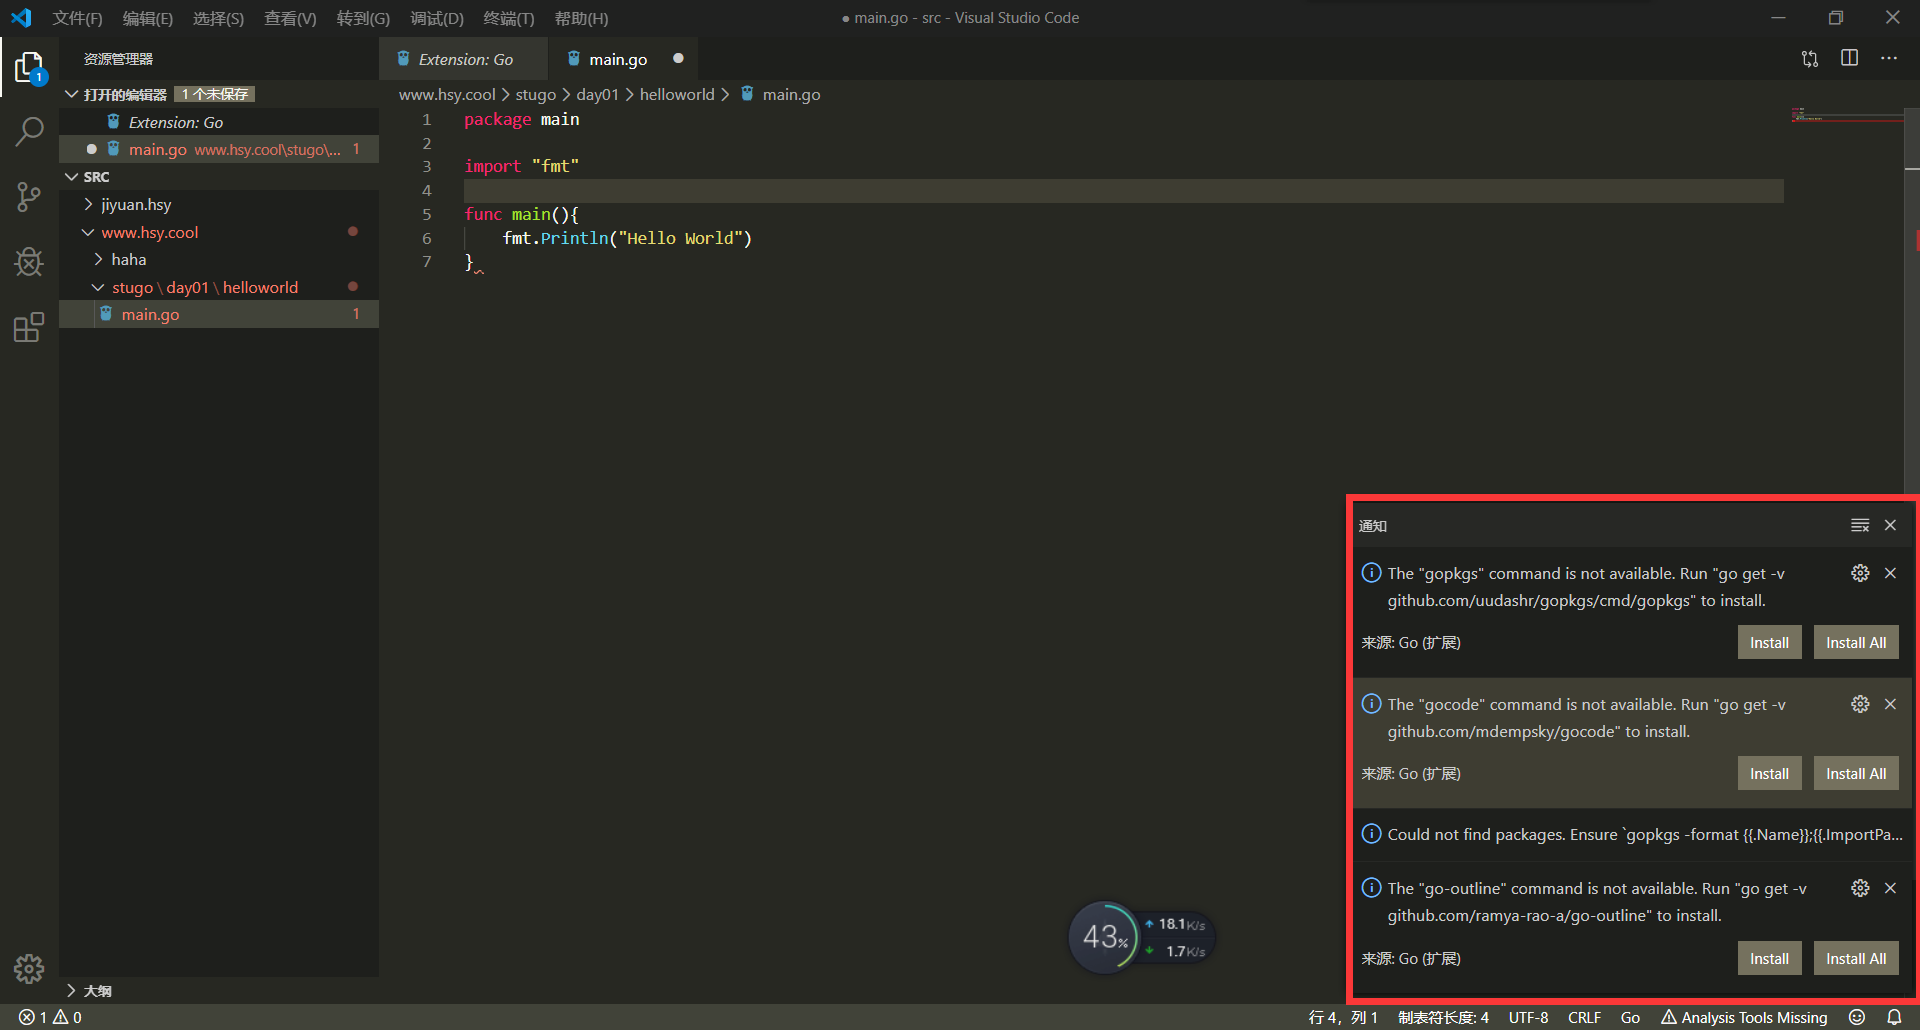The height and width of the screenshot is (1030, 1920).
Task: Click the Compare Changes icon in editor toolbar
Action: (x=1810, y=59)
